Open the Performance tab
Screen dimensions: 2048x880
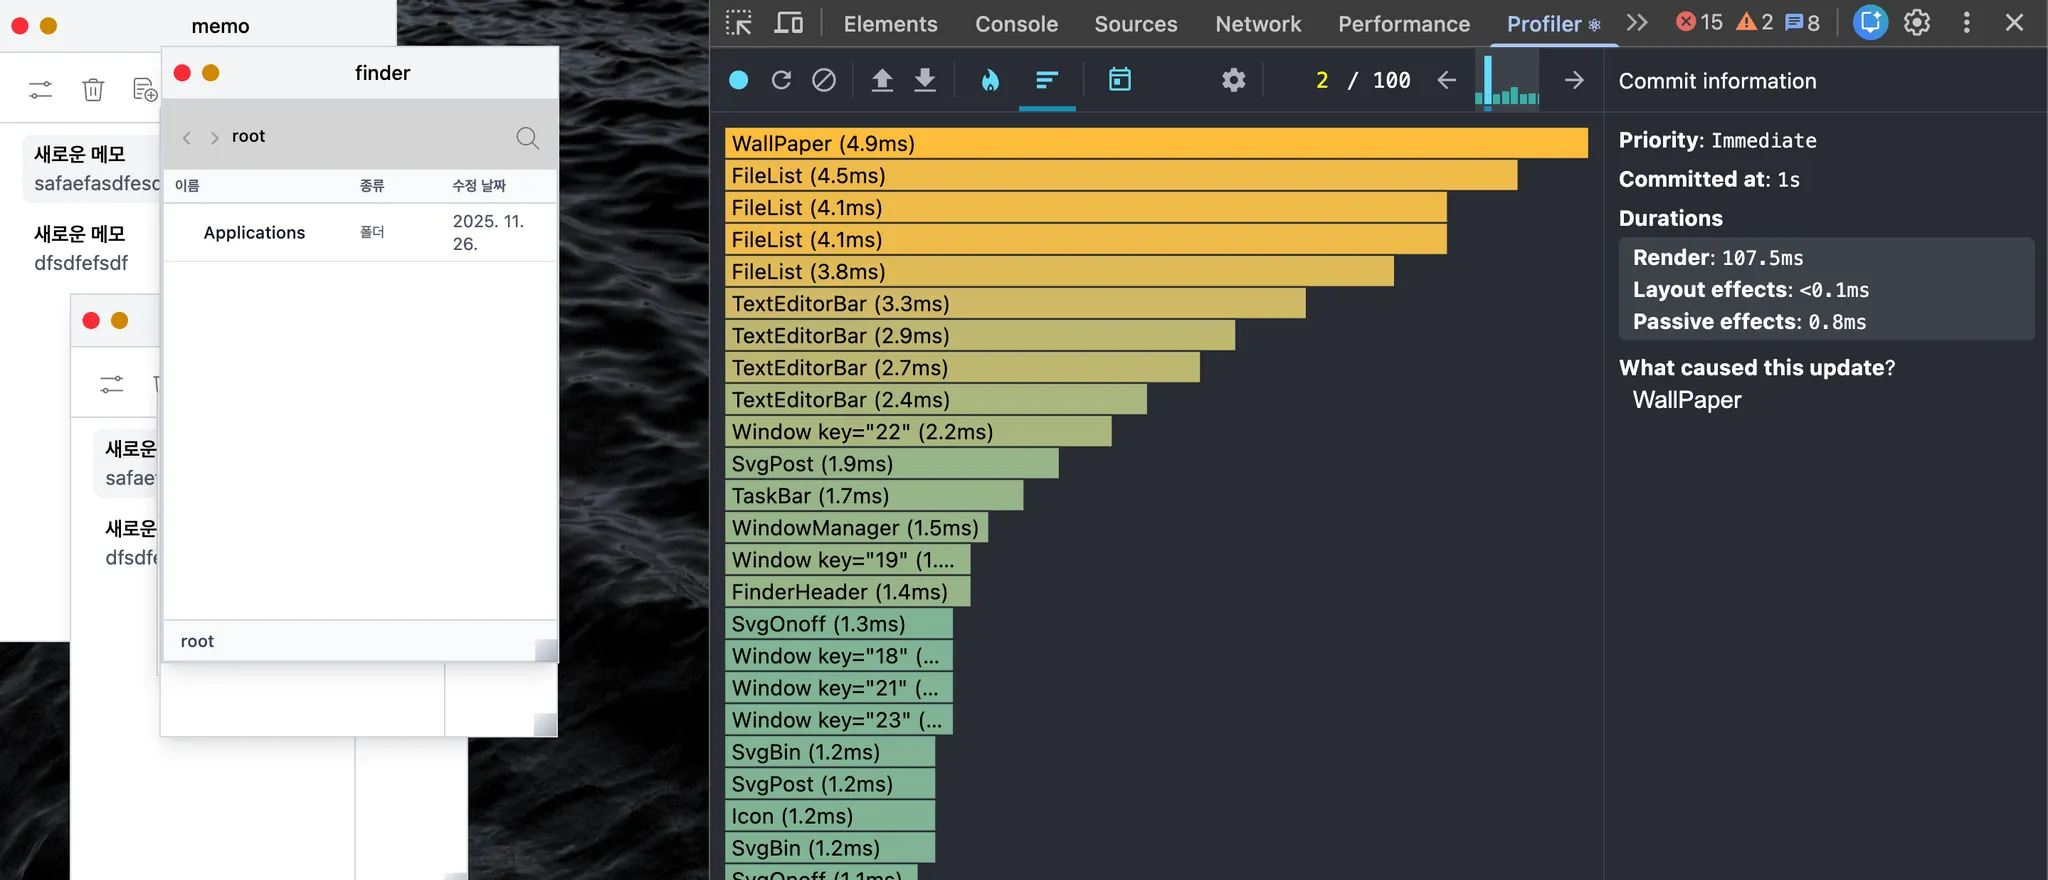[x=1404, y=24]
